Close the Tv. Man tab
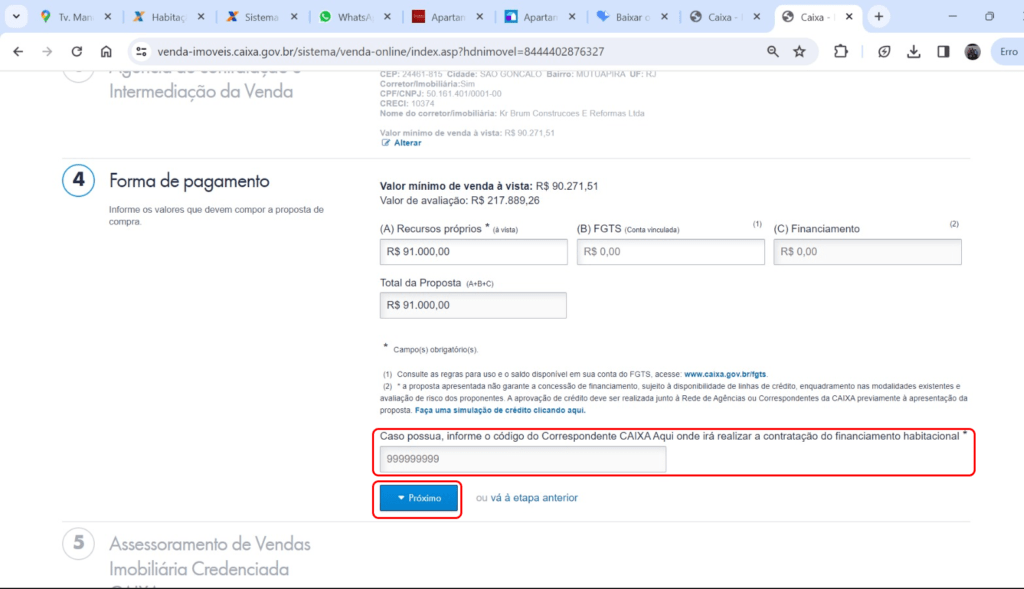The height and width of the screenshot is (589, 1024). pos(108,17)
